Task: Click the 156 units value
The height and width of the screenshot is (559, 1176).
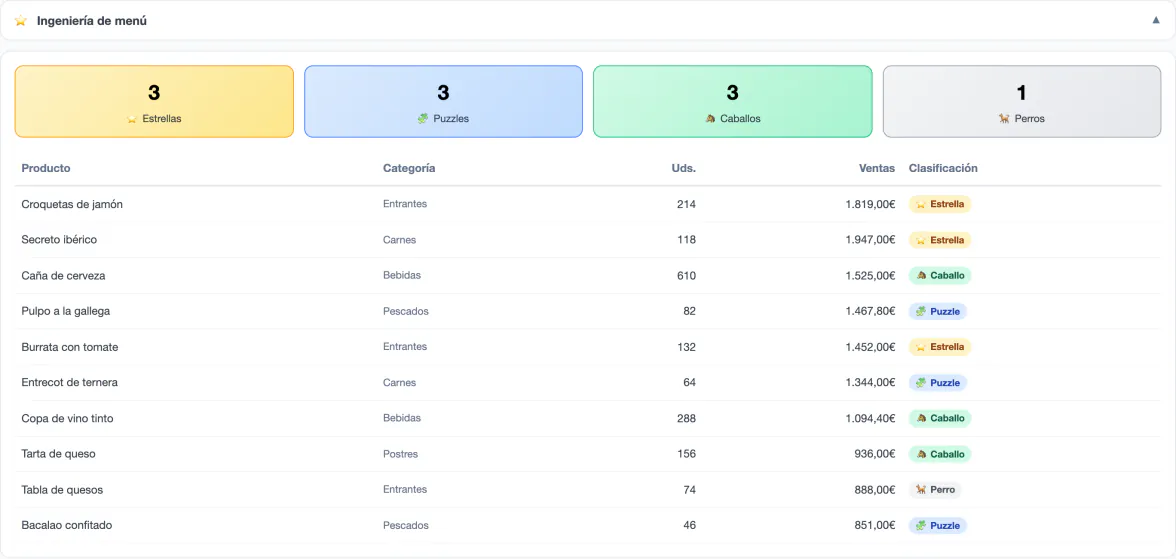Action: pyautogui.click(x=686, y=454)
